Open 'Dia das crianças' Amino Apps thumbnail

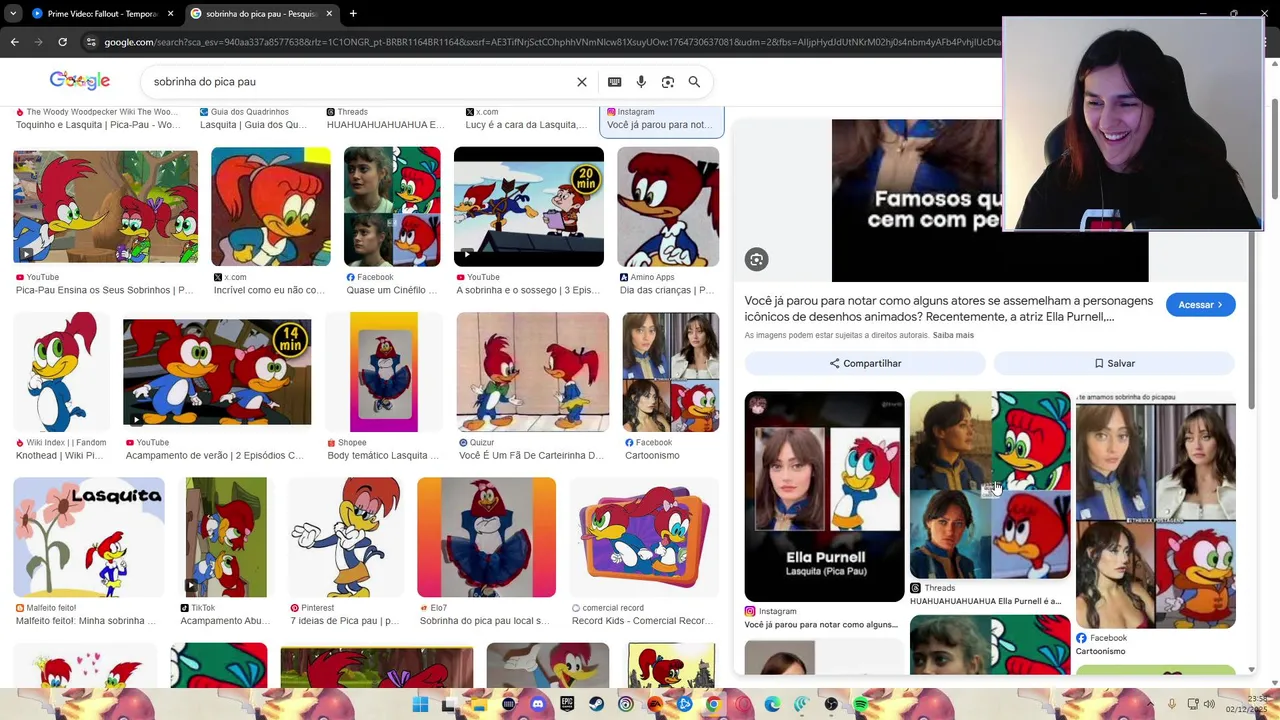tap(668, 207)
